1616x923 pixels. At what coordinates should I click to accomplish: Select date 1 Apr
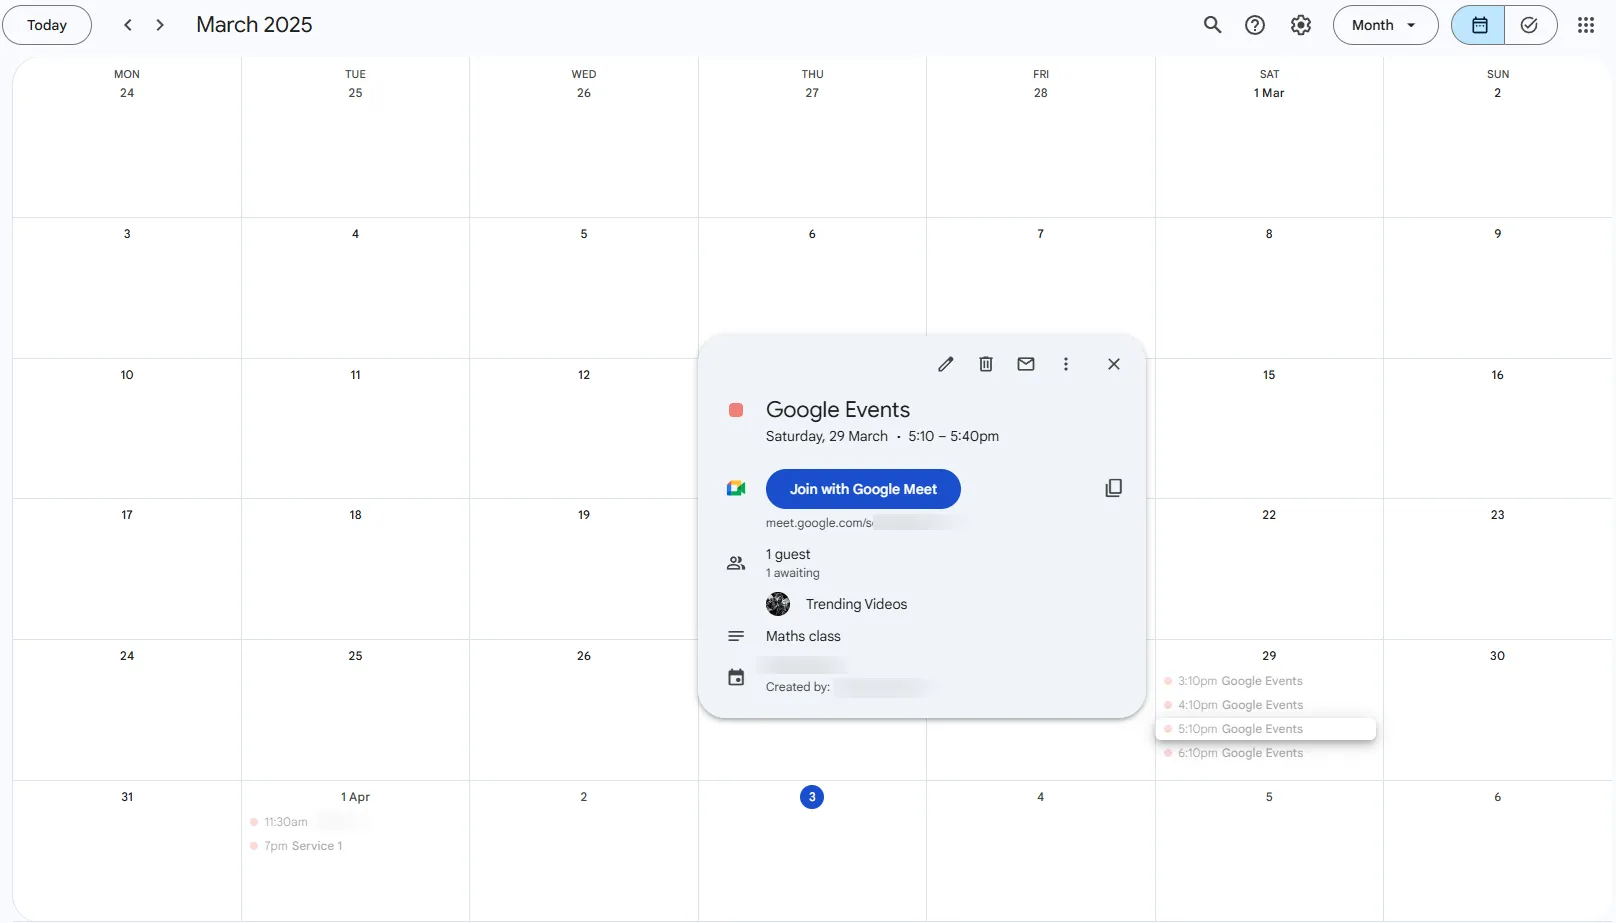click(x=355, y=797)
